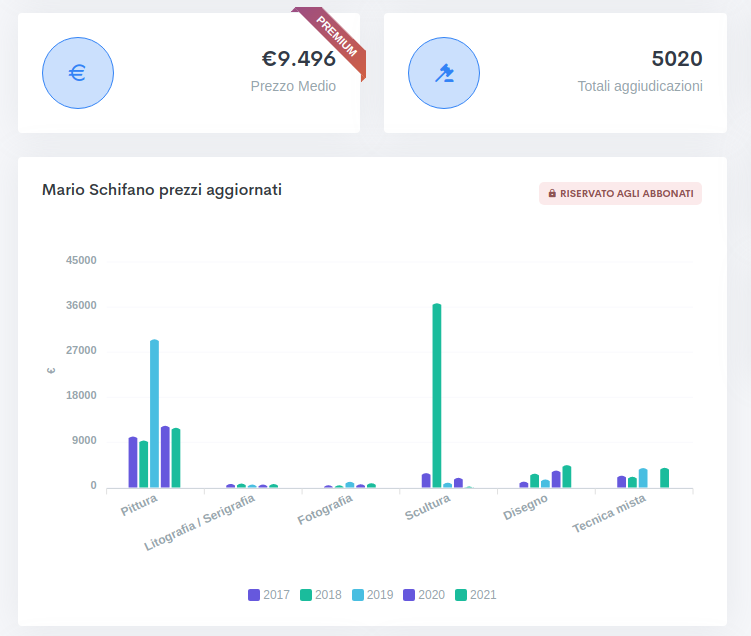751x636 pixels.
Task: Click the 9000 y-axis value
Action: tap(84, 441)
